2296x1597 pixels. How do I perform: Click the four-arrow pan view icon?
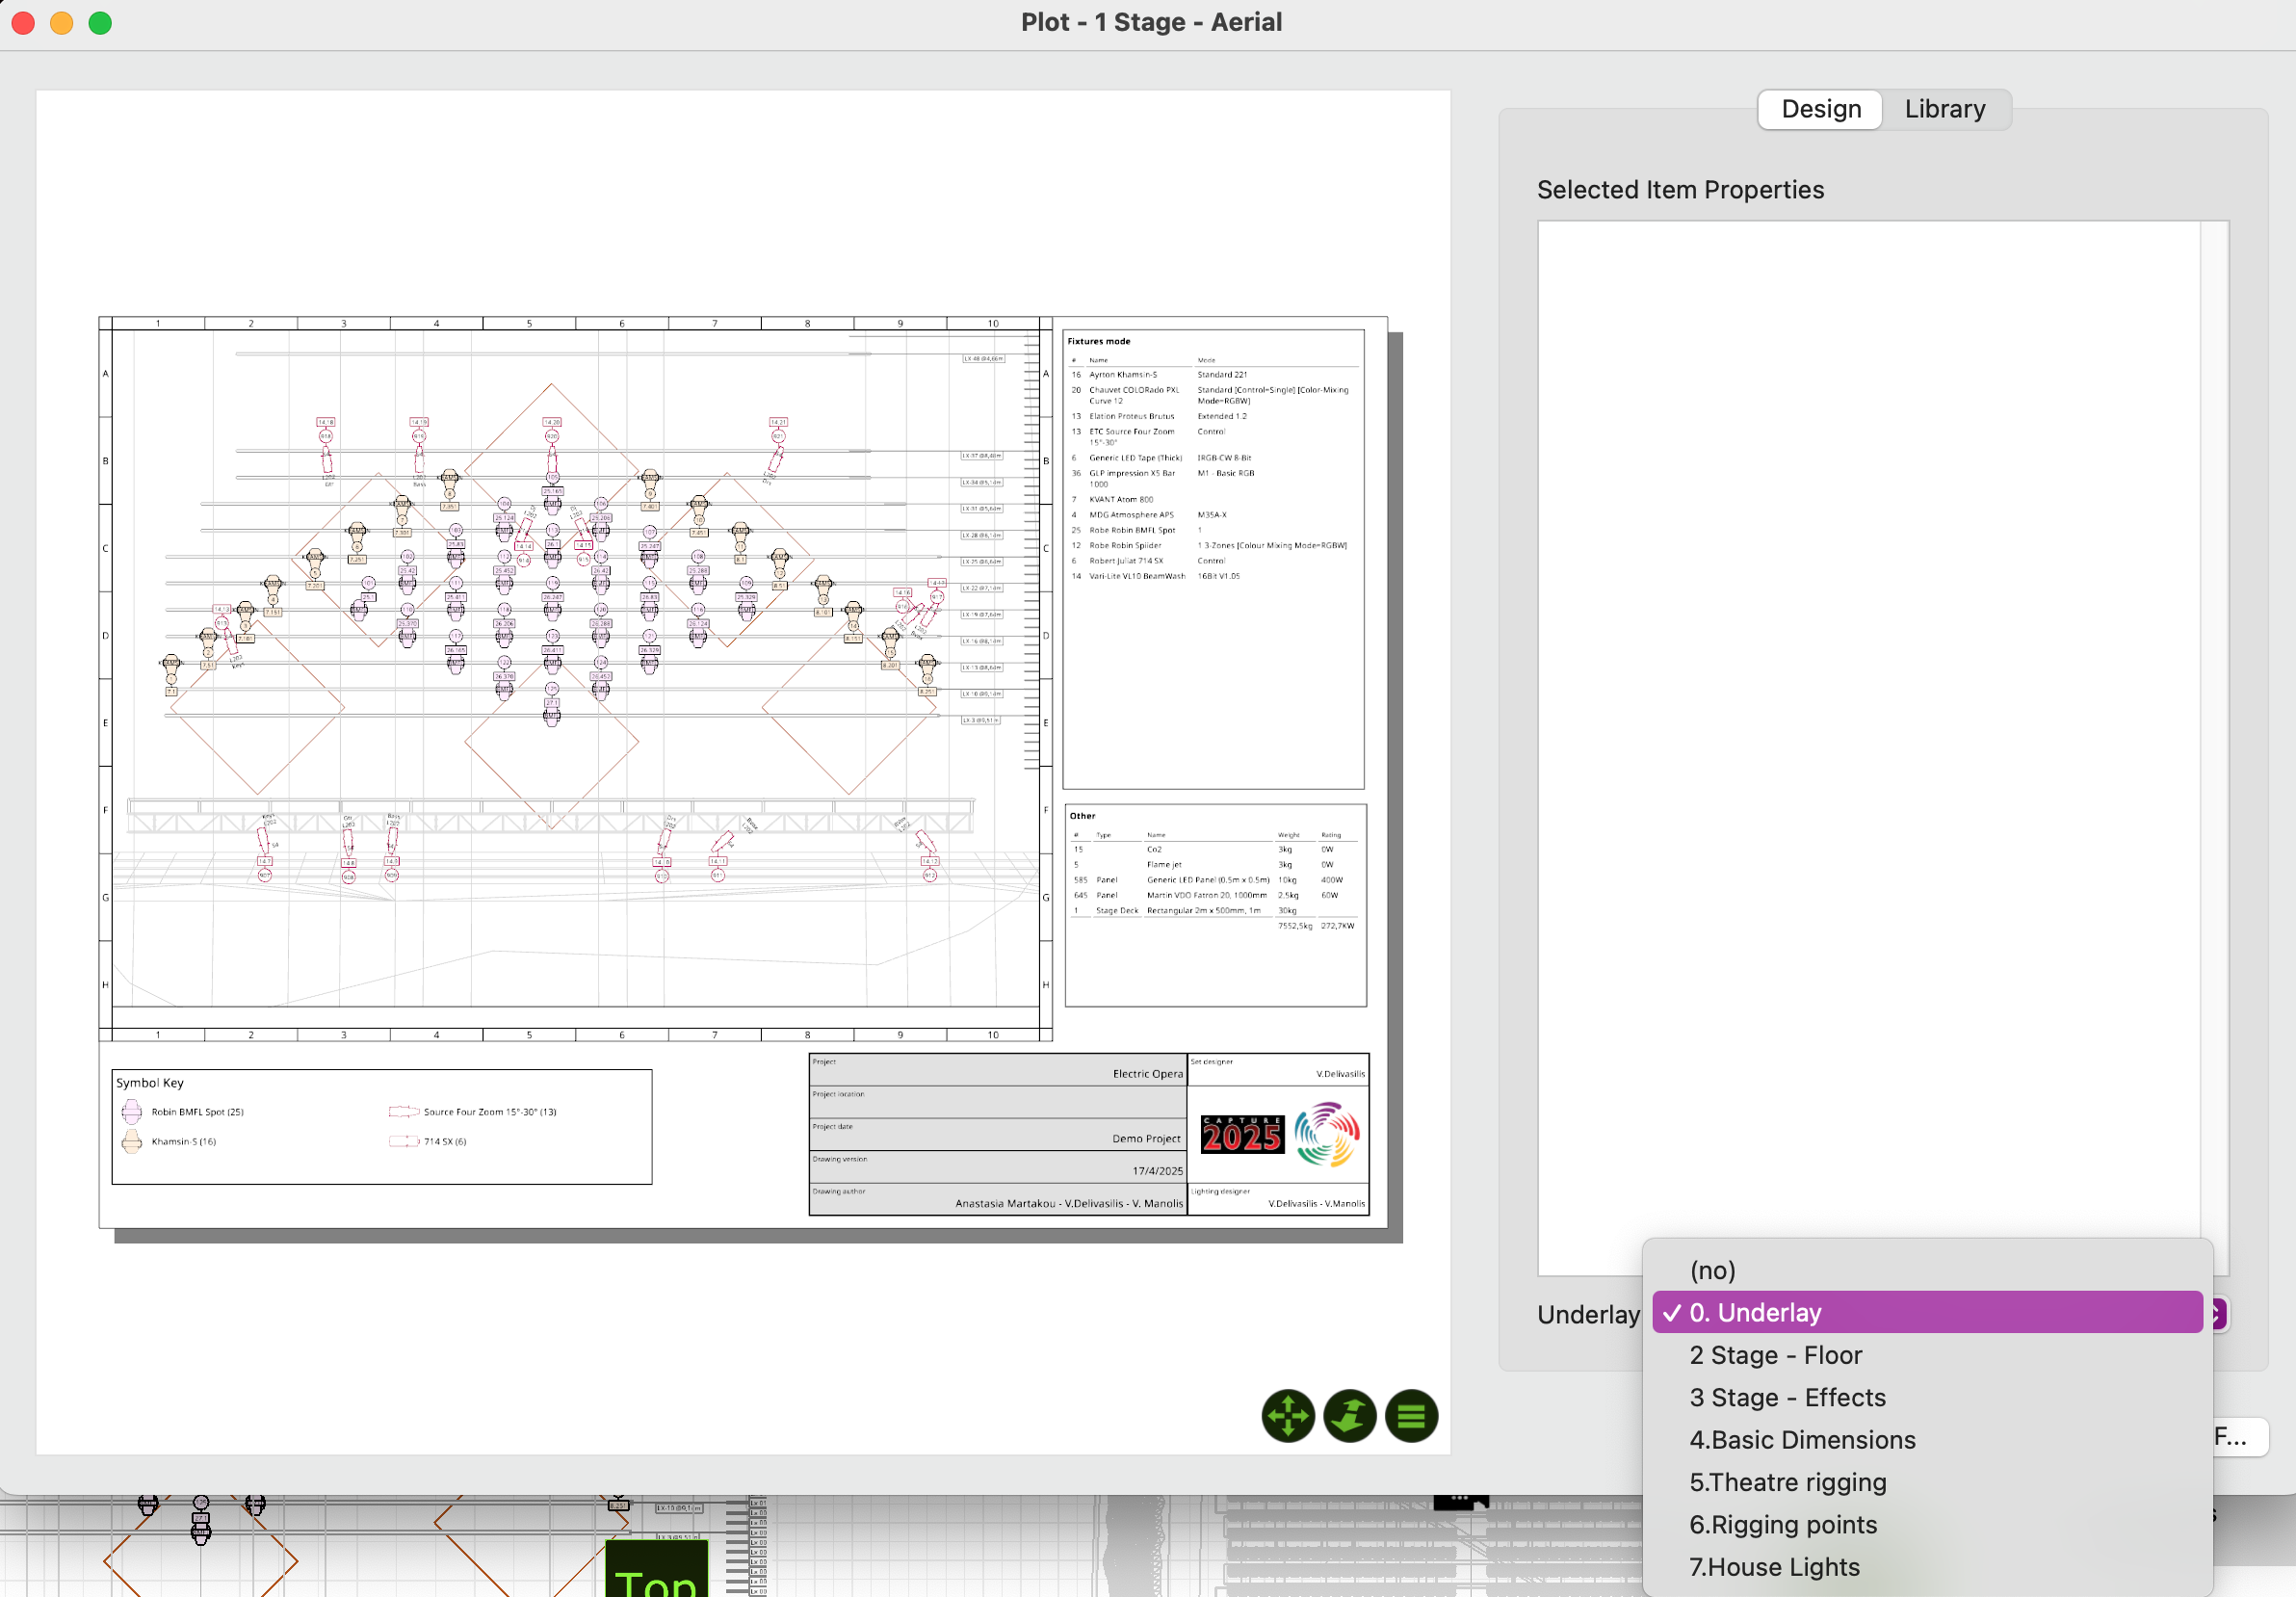point(1287,1416)
